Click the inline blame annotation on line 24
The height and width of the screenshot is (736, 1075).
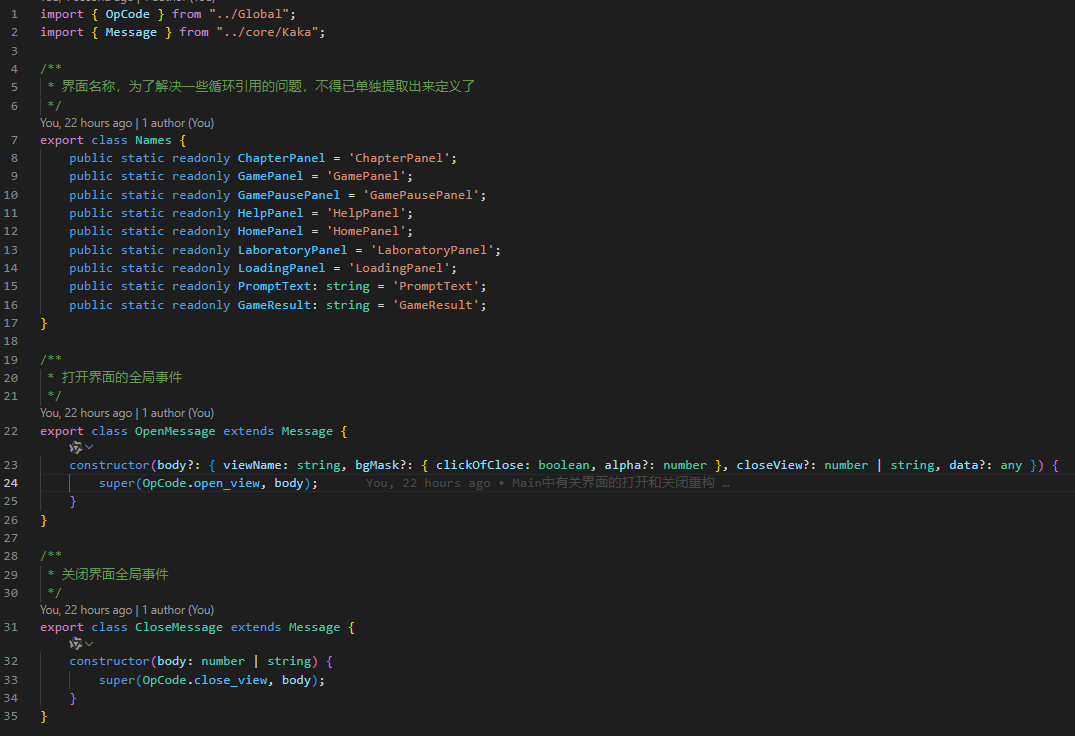(547, 482)
